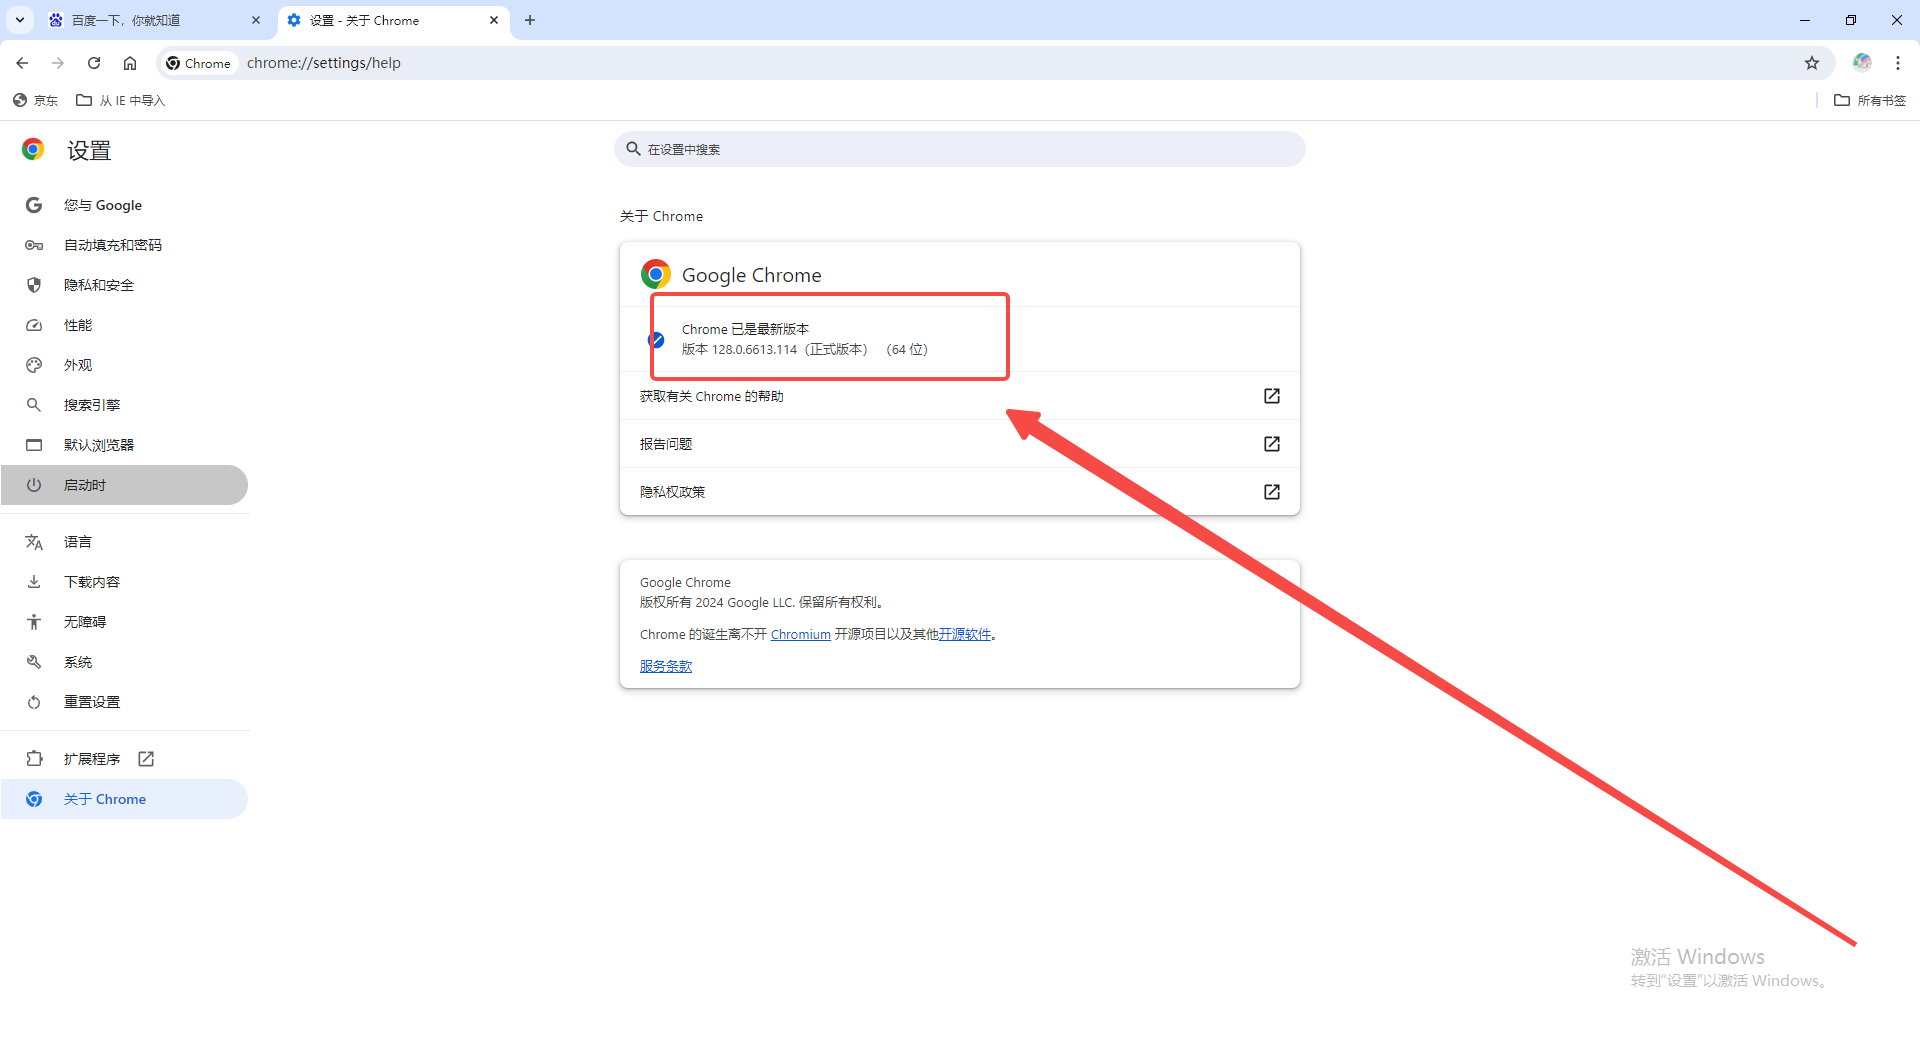Click the key icon for 自动填充和密码
The image size is (1920, 1040).
coord(34,245)
